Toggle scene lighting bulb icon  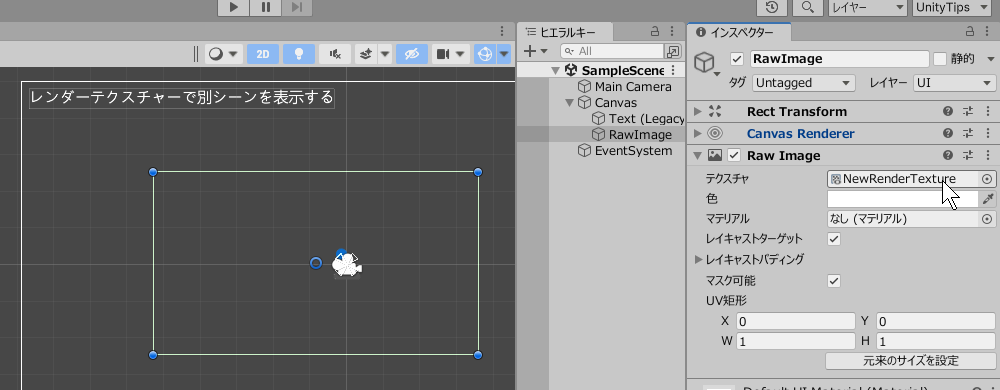point(298,54)
